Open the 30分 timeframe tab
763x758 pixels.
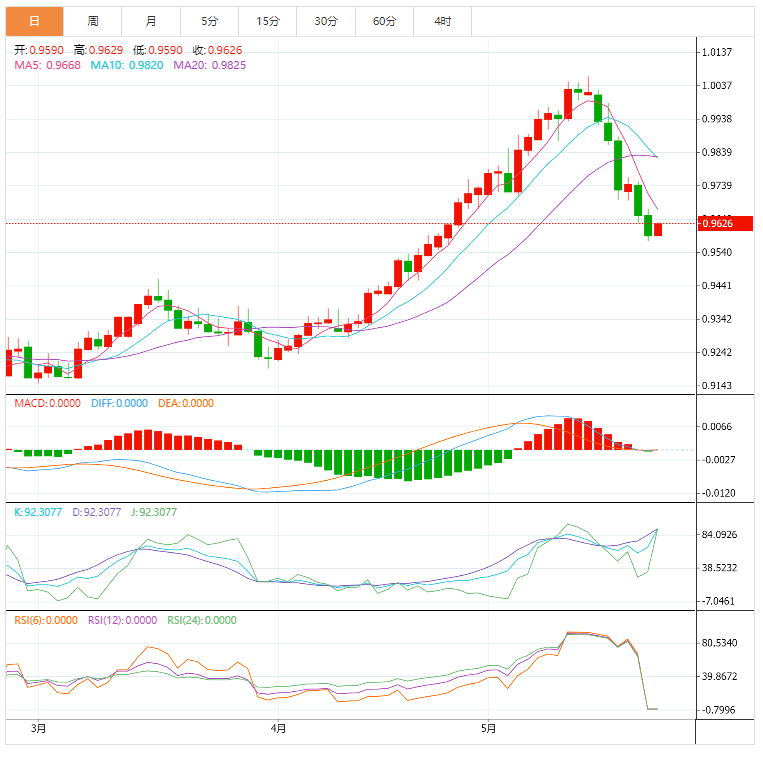click(x=326, y=21)
